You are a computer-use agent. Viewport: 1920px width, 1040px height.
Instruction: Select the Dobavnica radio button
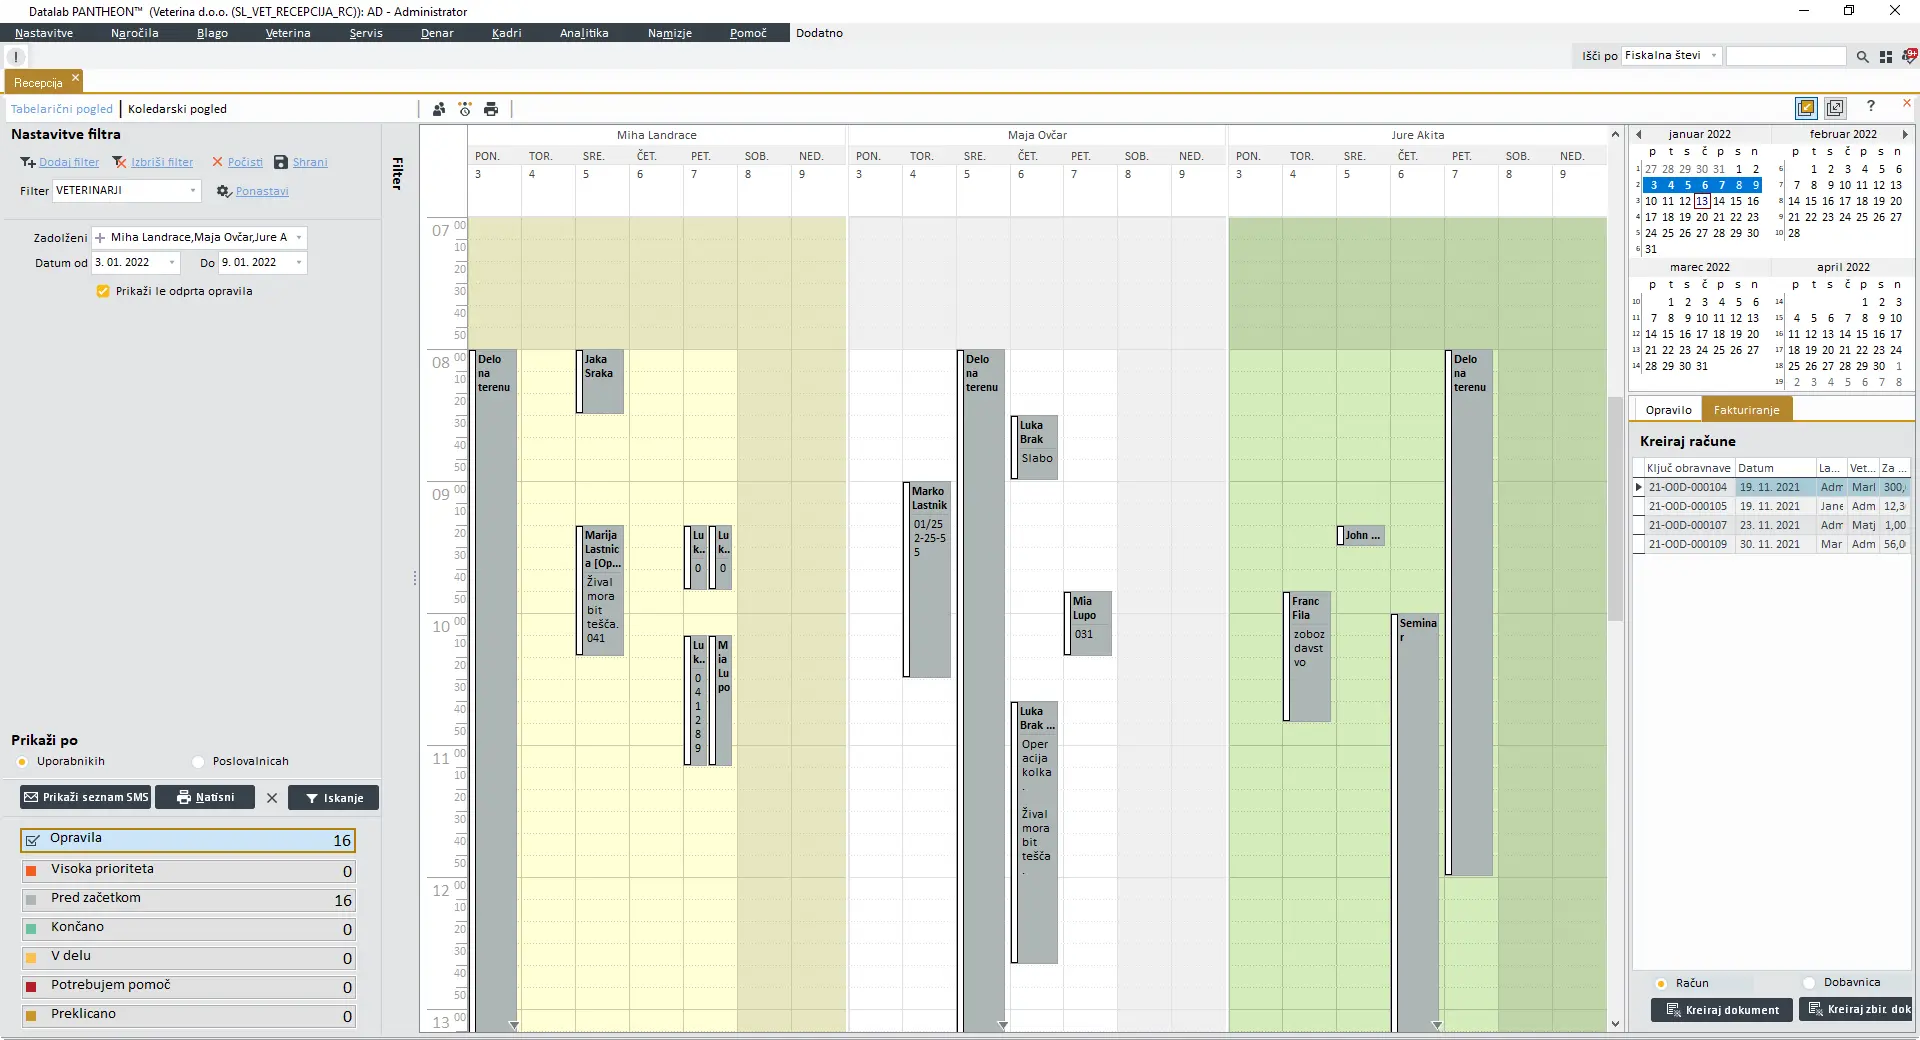click(1809, 983)
